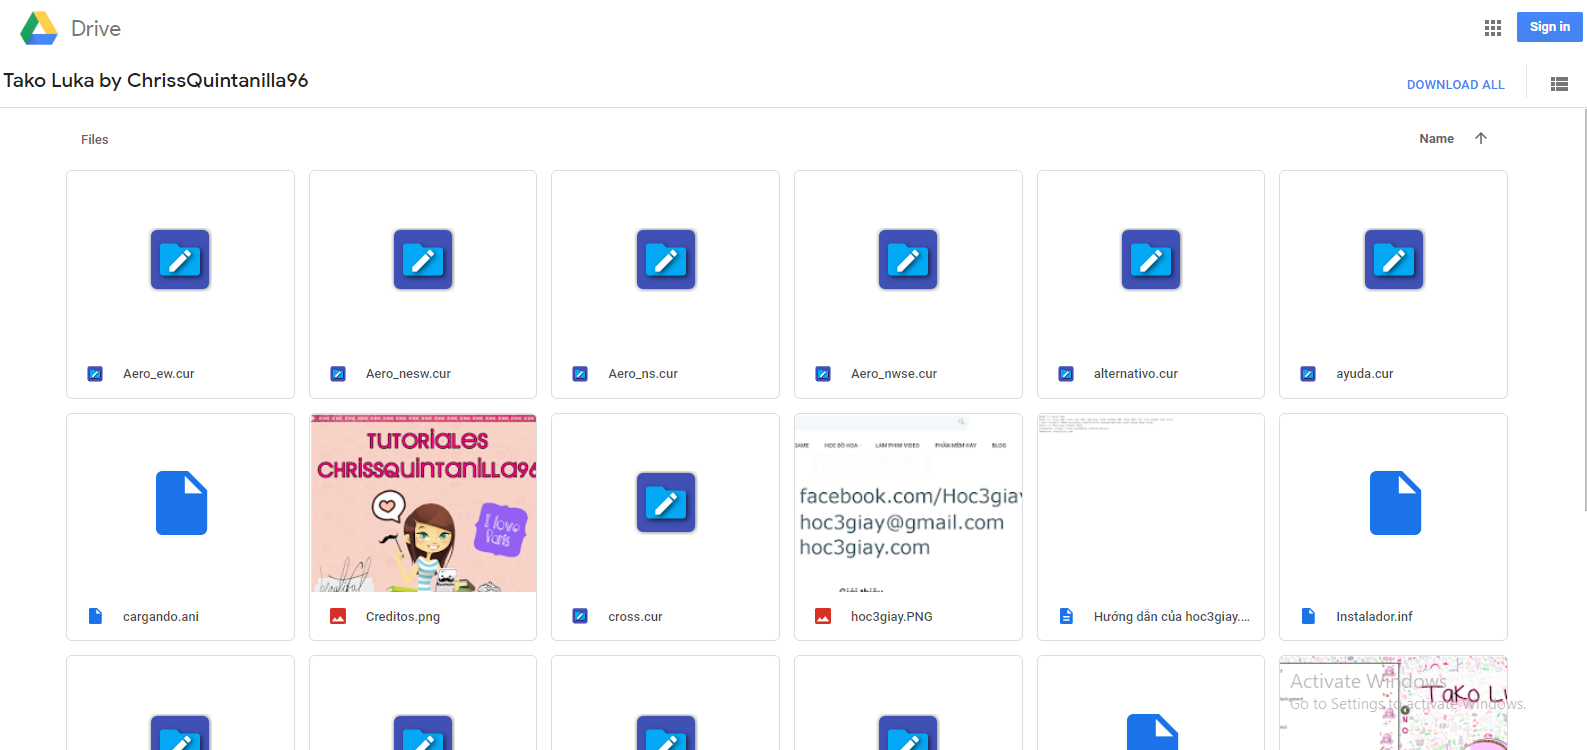Click small type icon beside Aero_nesw.cur

[x=338, y=374]
